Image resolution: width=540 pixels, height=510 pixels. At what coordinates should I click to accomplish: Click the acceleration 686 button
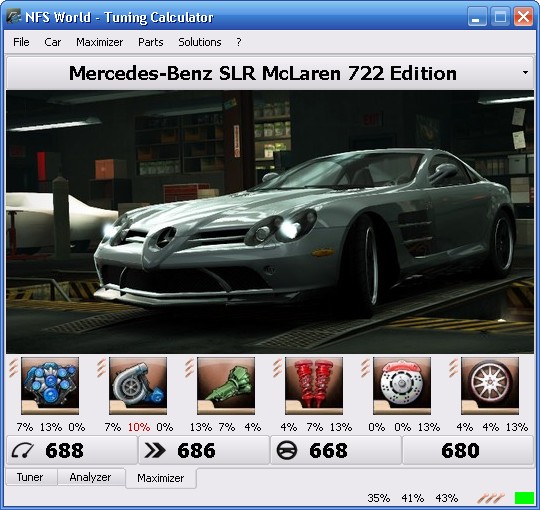coord(204,450)
